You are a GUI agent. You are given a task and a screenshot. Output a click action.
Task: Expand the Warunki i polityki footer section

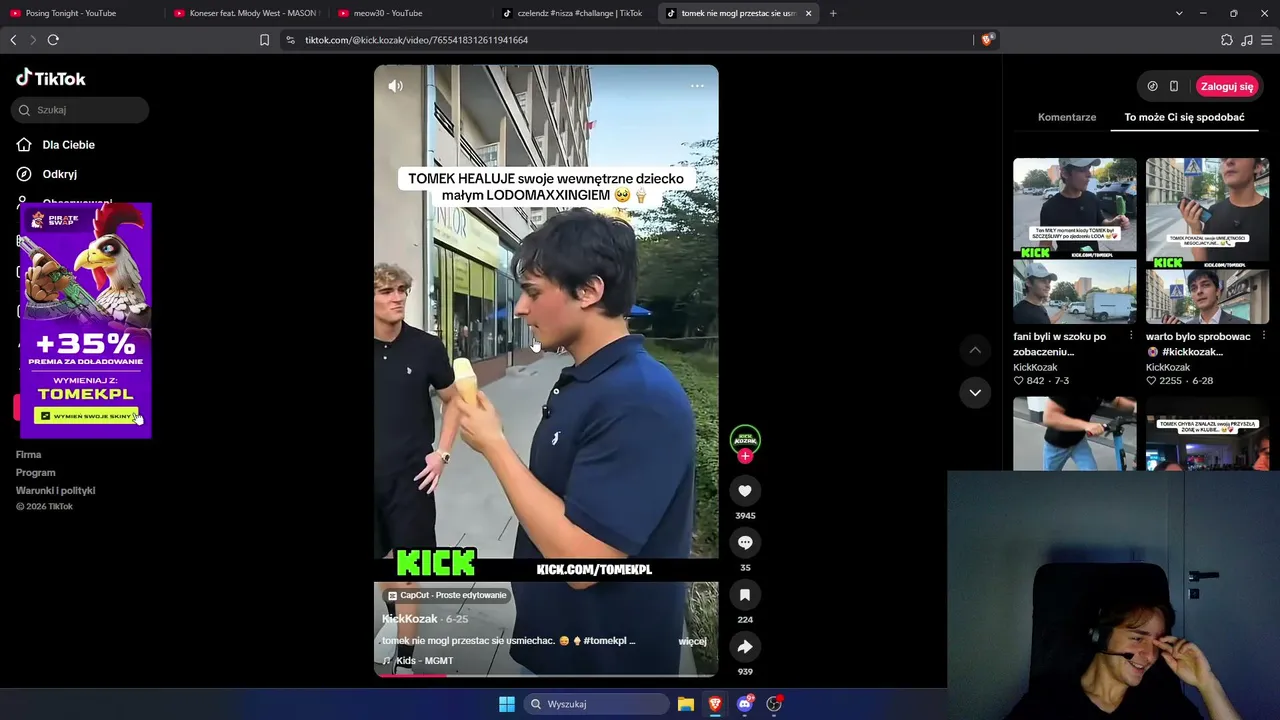point(55,491)
